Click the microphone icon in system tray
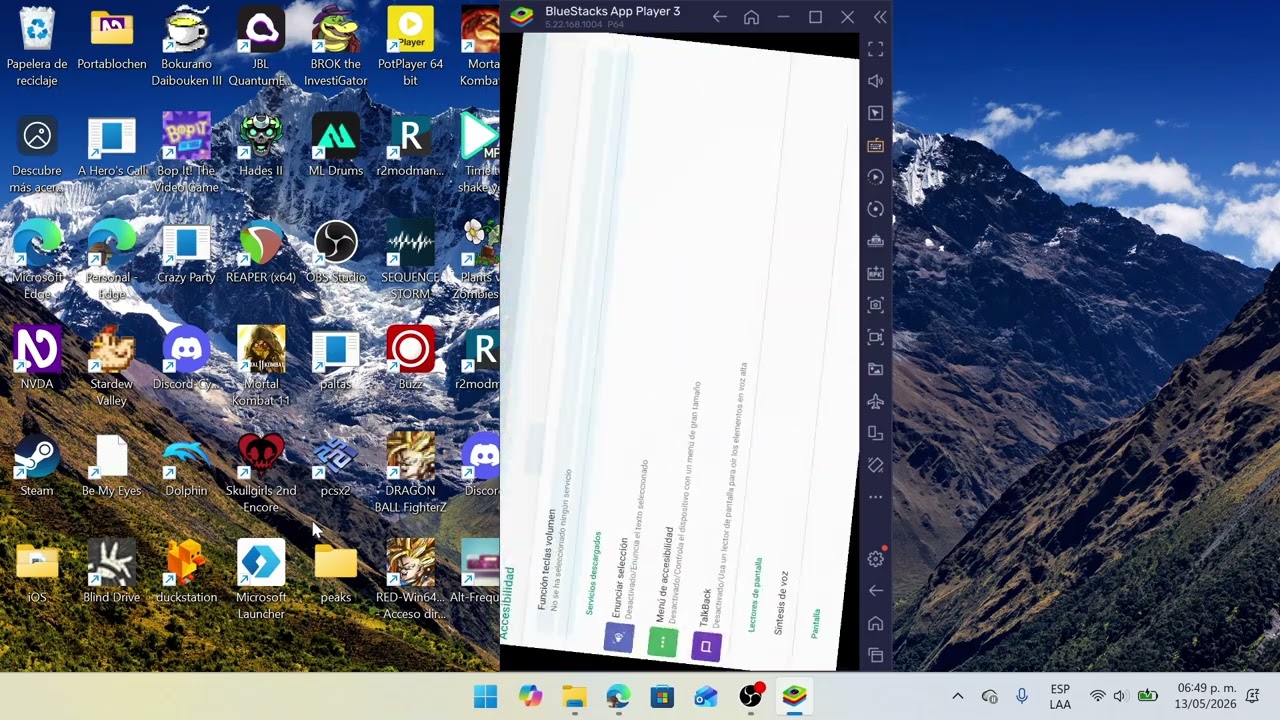Viewport: 1280px width, 720px height. pos(1022,696)
